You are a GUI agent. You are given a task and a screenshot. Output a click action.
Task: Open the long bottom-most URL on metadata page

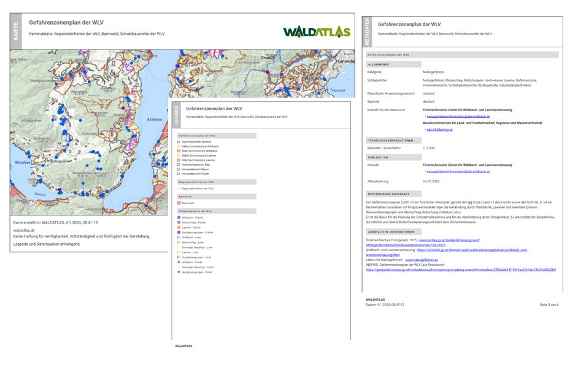(x=461, y=270)
